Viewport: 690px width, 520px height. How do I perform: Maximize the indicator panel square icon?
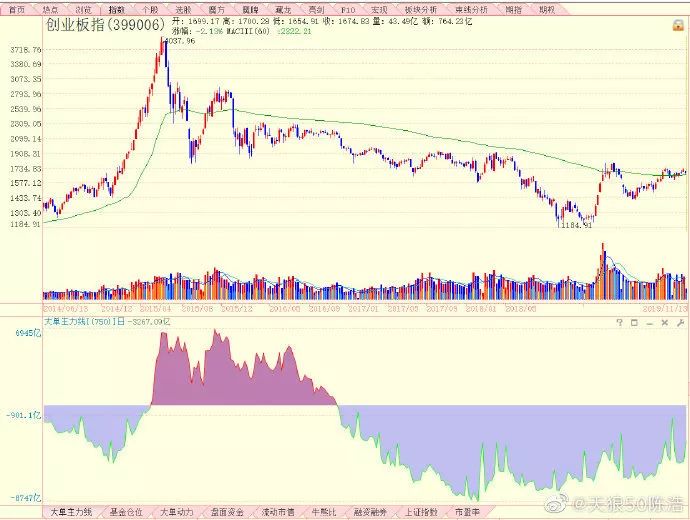click(634, 322)
